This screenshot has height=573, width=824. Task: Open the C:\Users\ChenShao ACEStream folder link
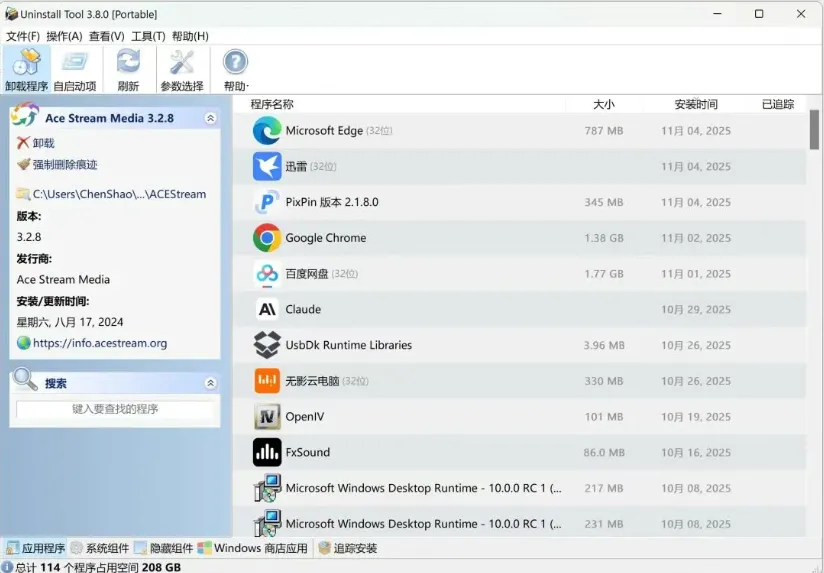click(119, 194)
